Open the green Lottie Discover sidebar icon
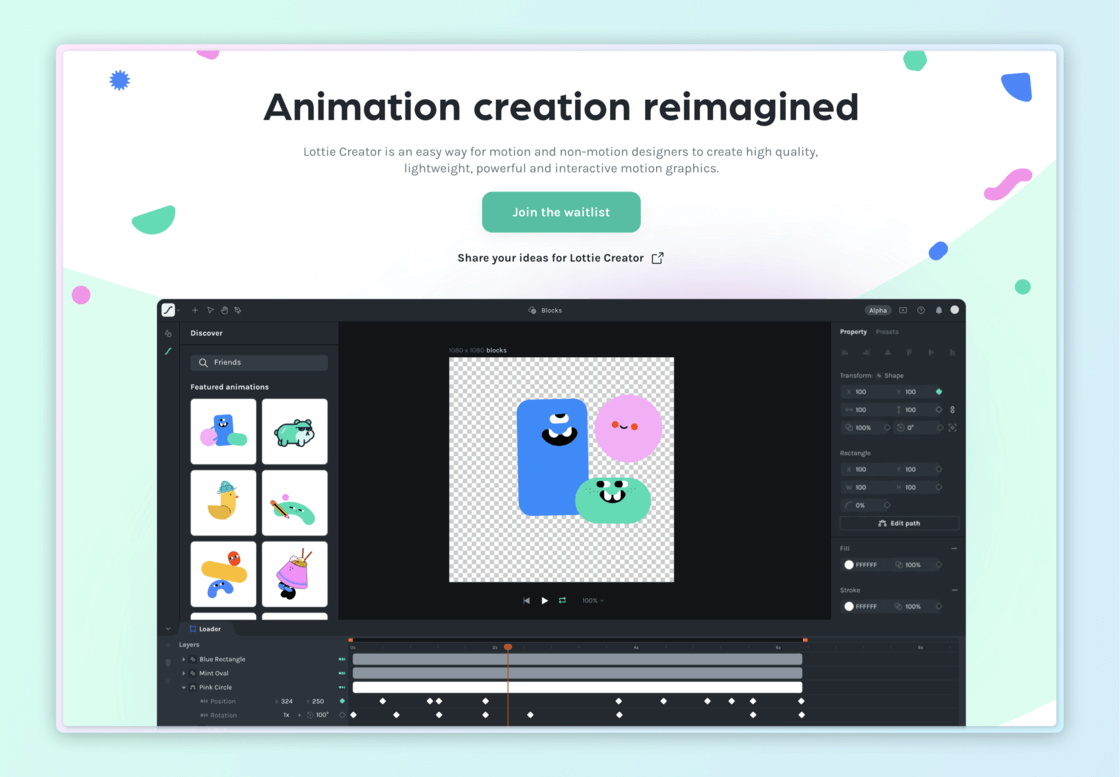Screen dimensions: 1120x777 (x=169, y=351)
